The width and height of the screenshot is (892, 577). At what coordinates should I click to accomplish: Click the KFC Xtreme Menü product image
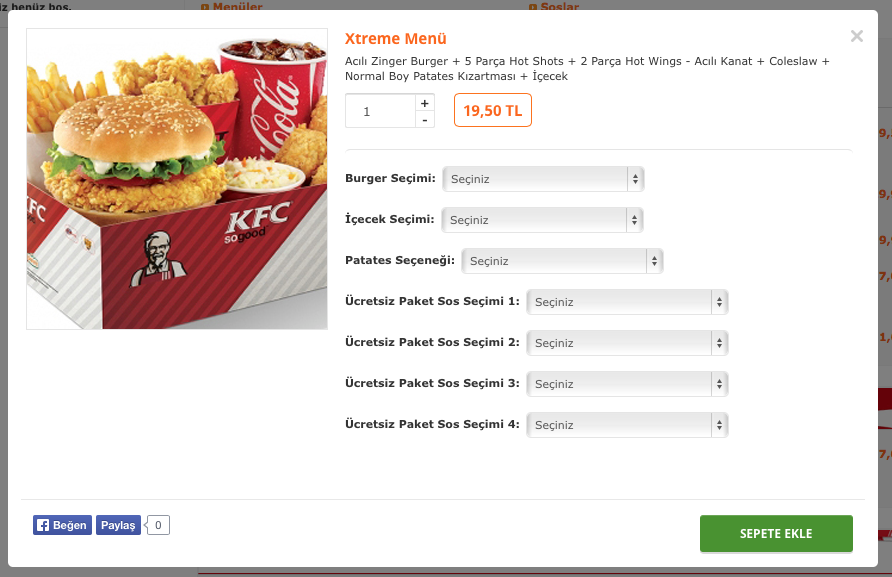[177, 179]
